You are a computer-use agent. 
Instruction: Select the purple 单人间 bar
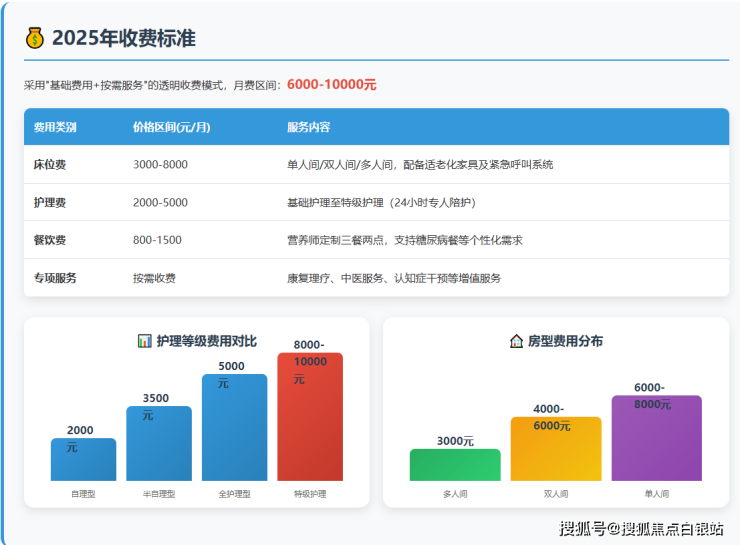point(656,440)
